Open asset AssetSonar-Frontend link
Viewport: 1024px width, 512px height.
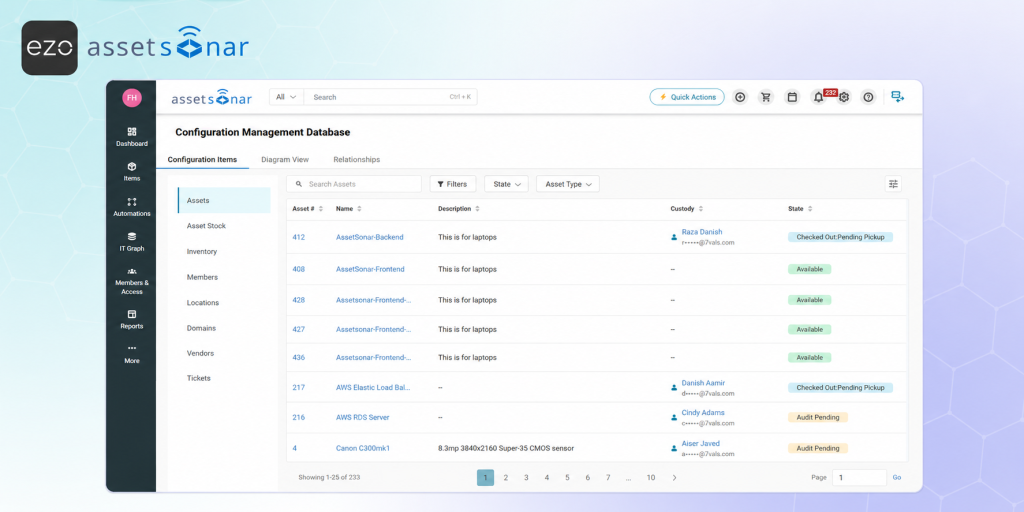coord(370,269)
